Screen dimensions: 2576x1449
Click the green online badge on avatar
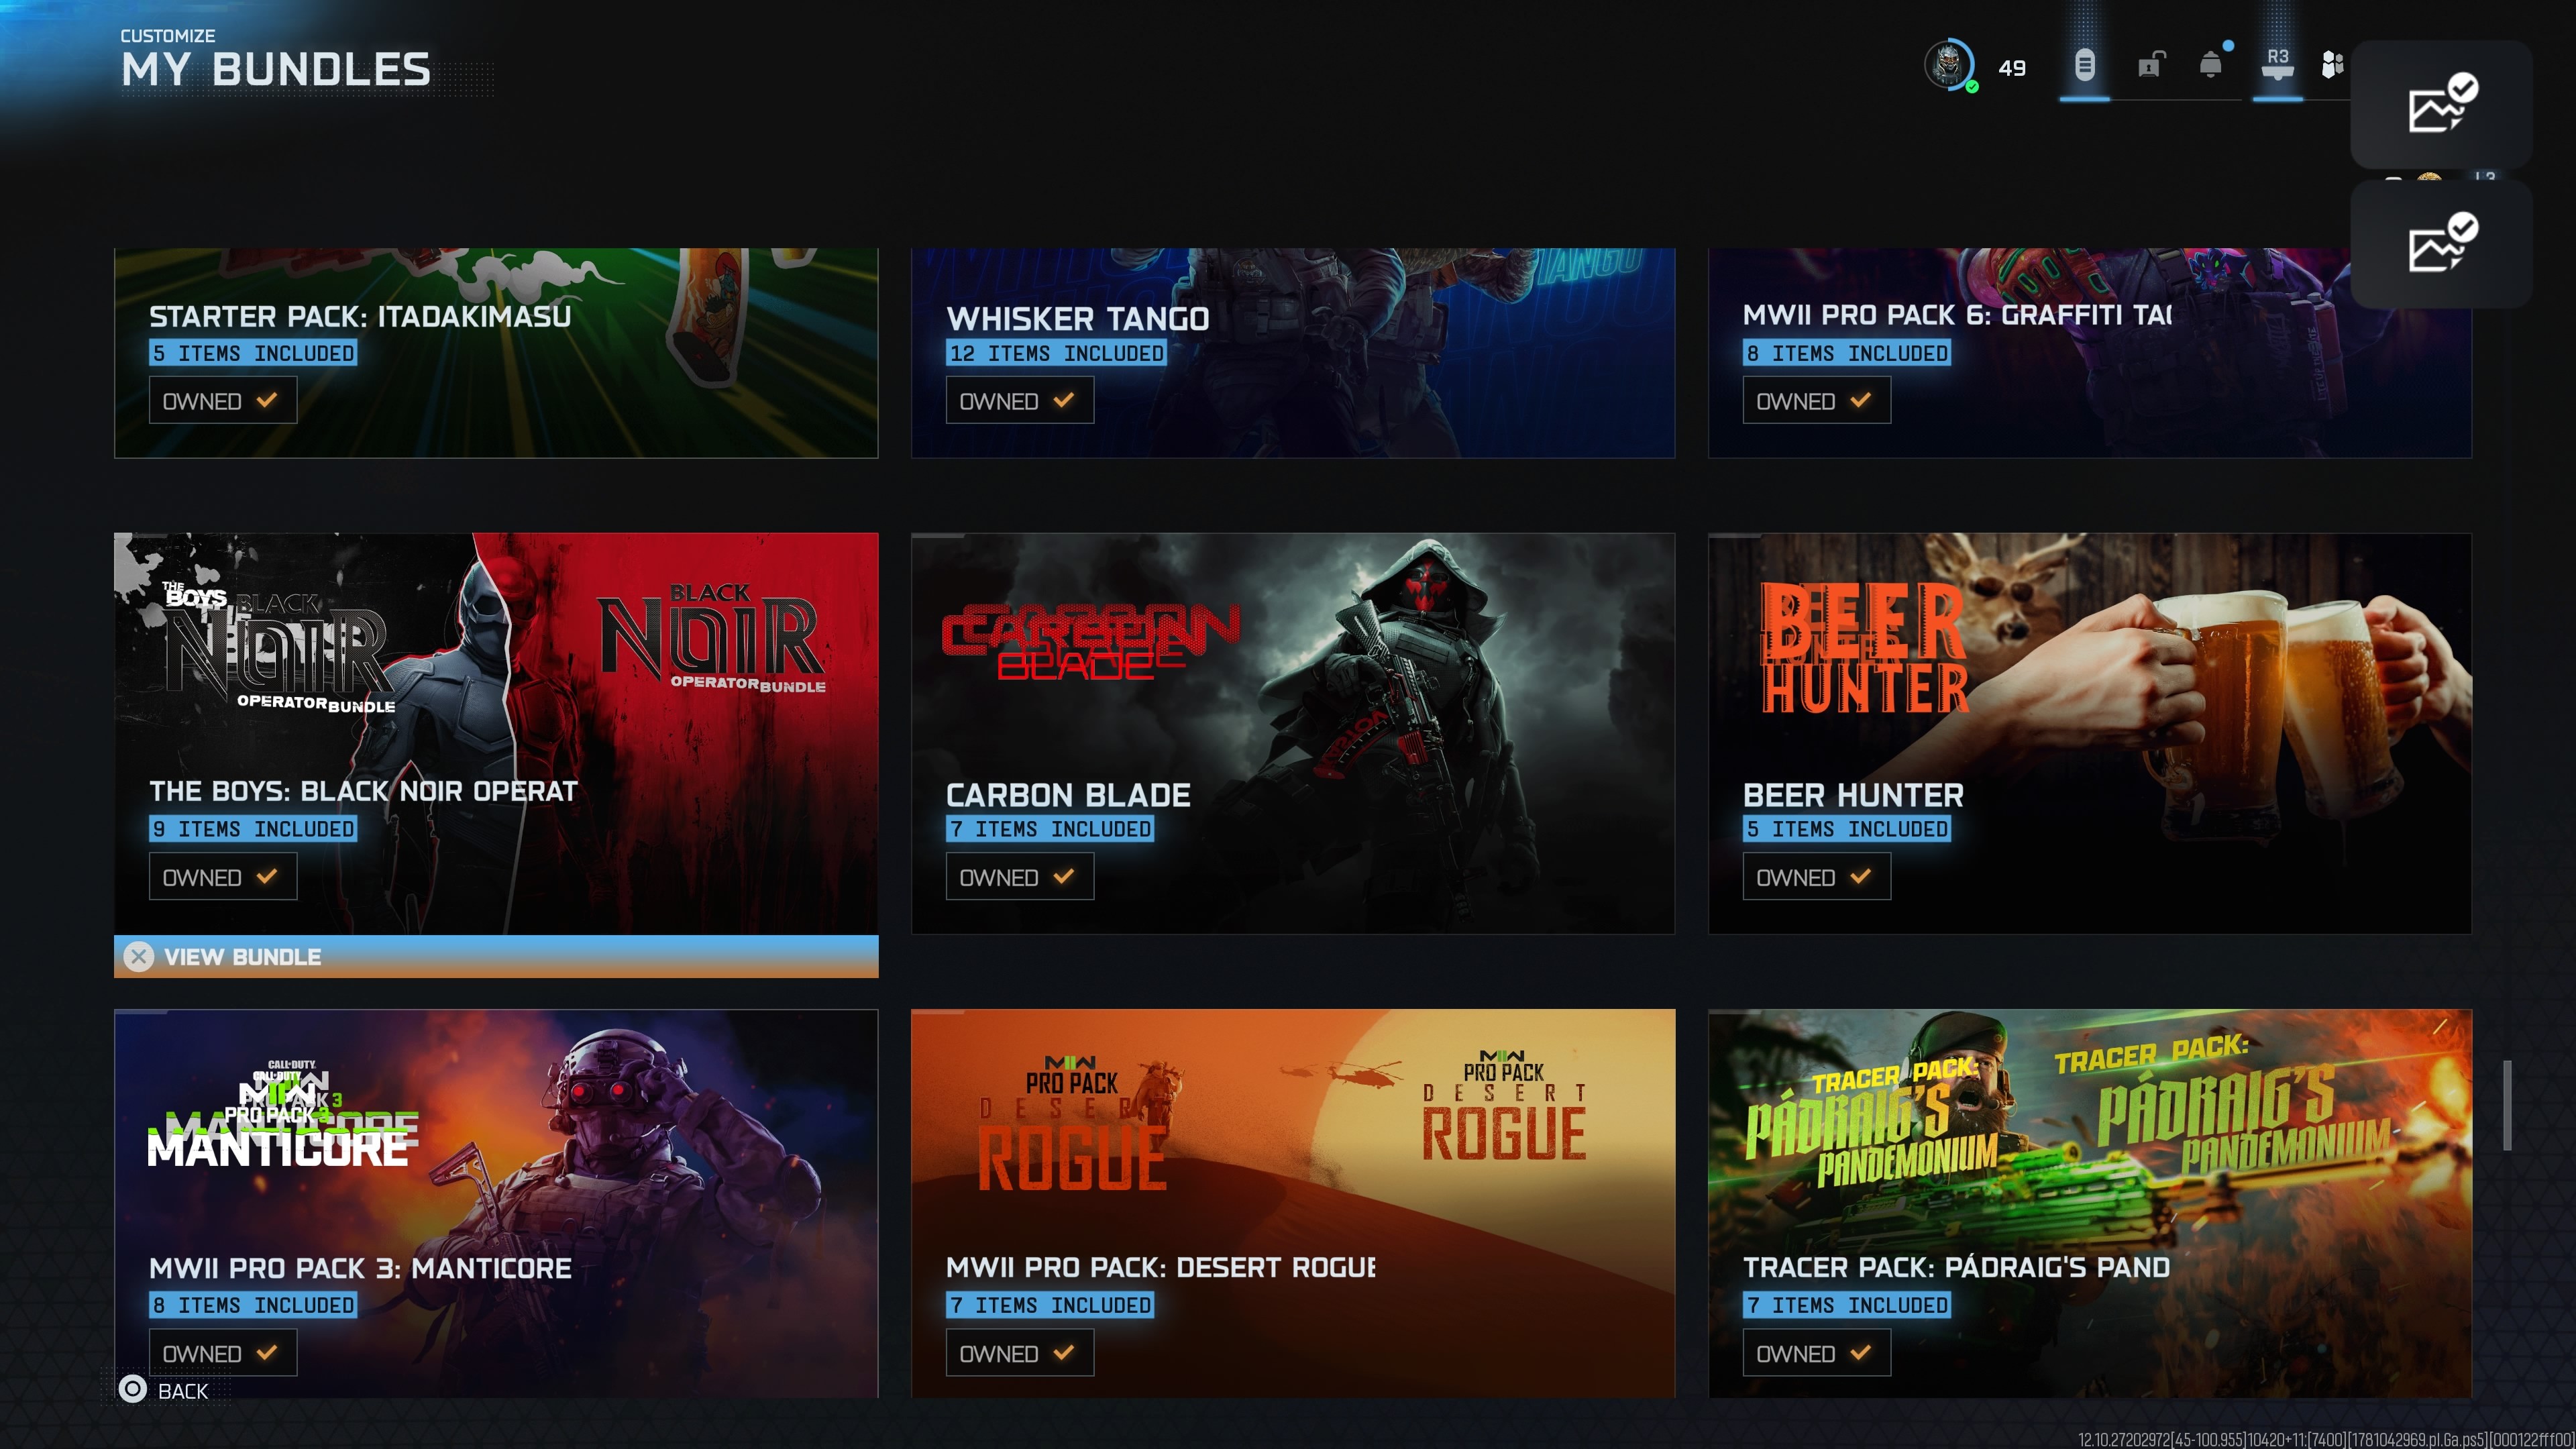[x=1971, y=87]
